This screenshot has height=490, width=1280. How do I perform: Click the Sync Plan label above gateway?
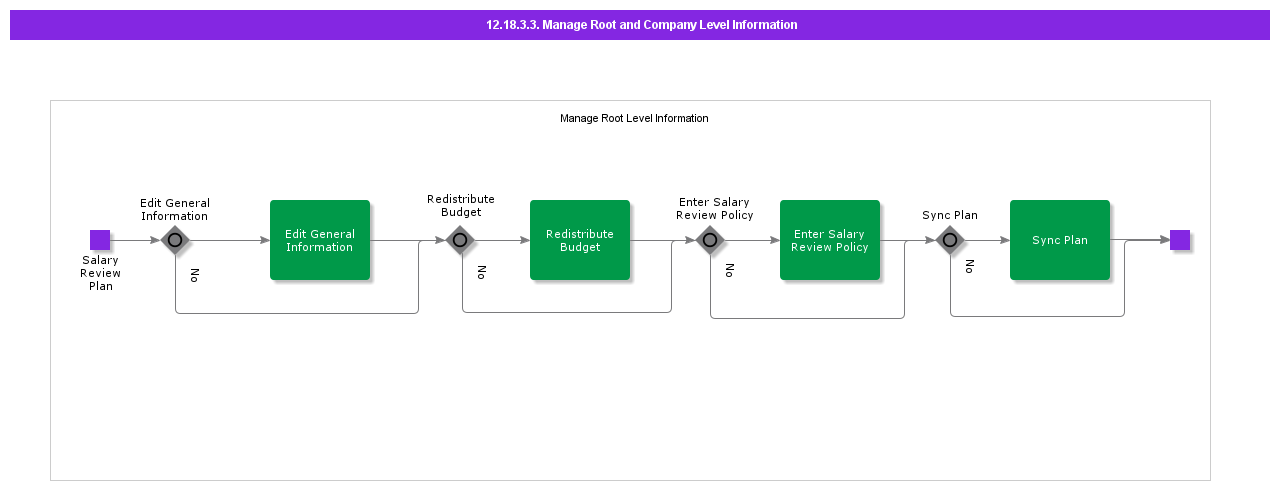click(x=950, y=215)
